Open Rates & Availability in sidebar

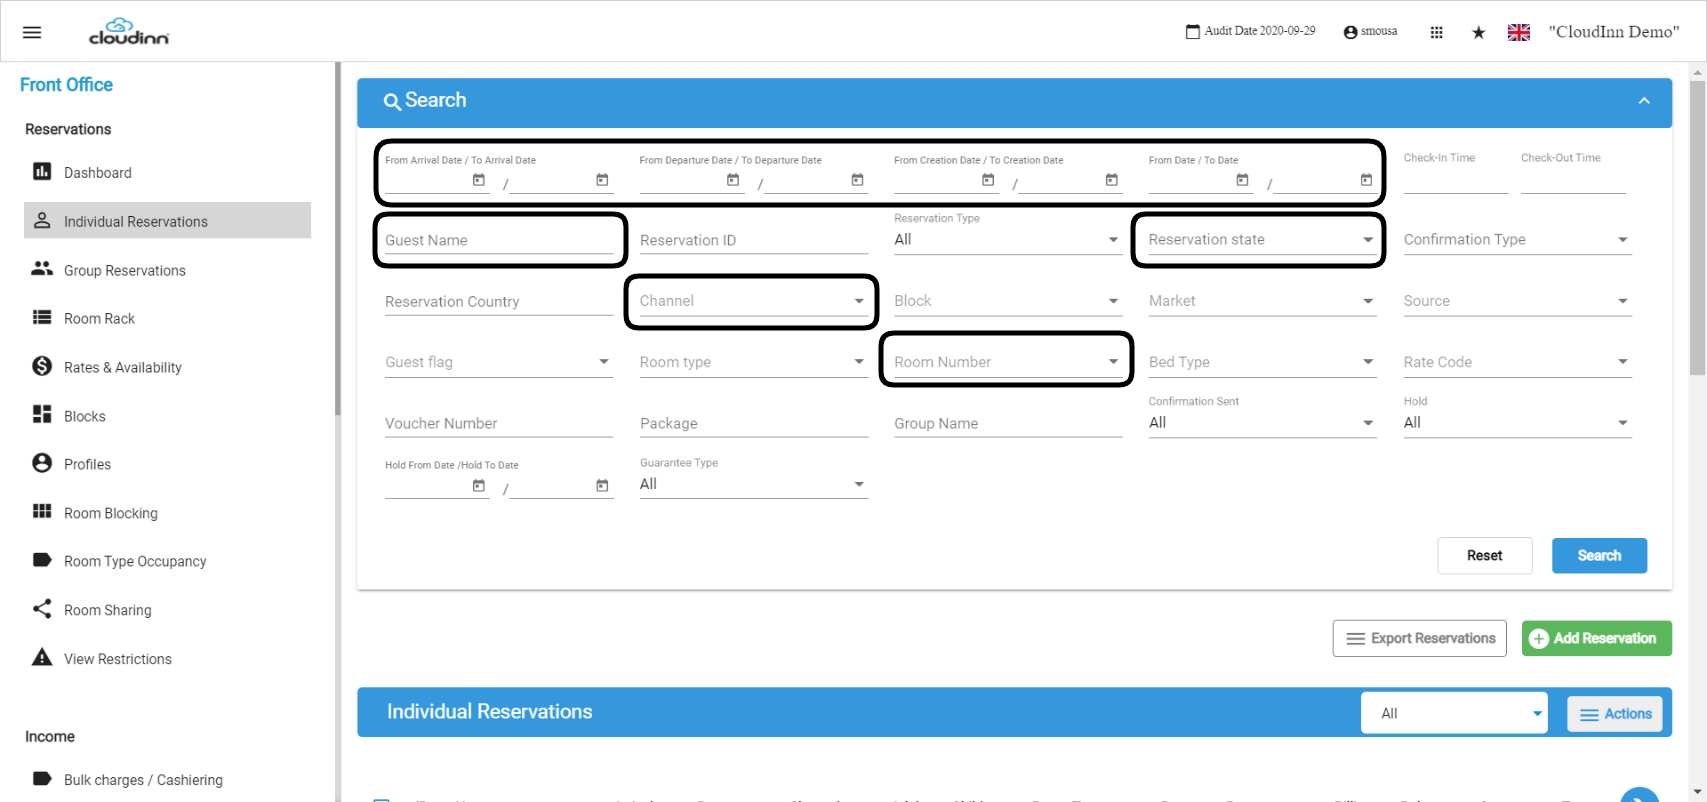[x=167, y=367]
